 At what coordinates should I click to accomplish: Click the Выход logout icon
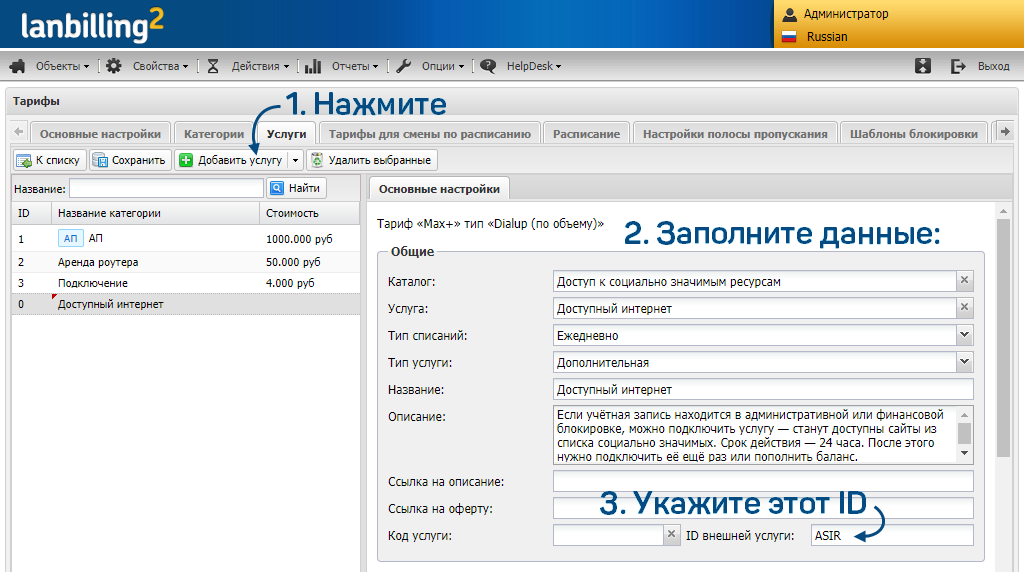[958, 66]
